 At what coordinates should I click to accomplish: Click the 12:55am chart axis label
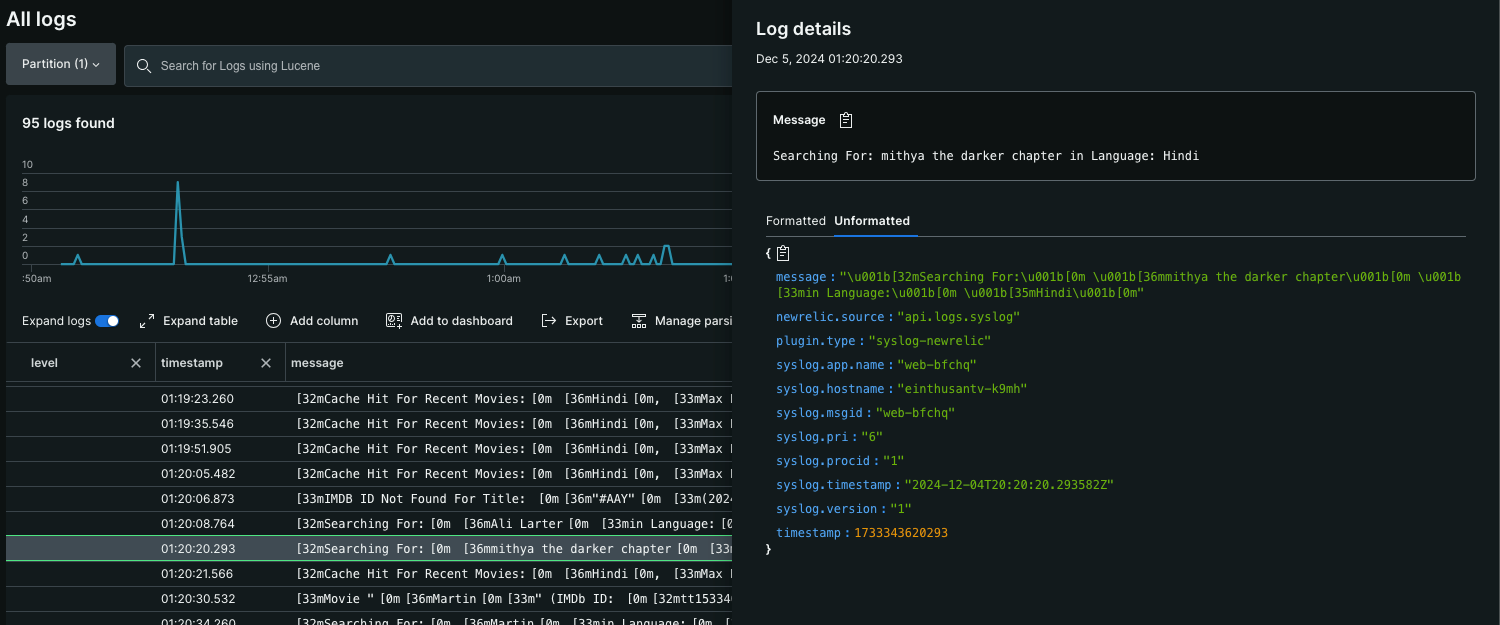pyautogui.click(x=268, y=278)
